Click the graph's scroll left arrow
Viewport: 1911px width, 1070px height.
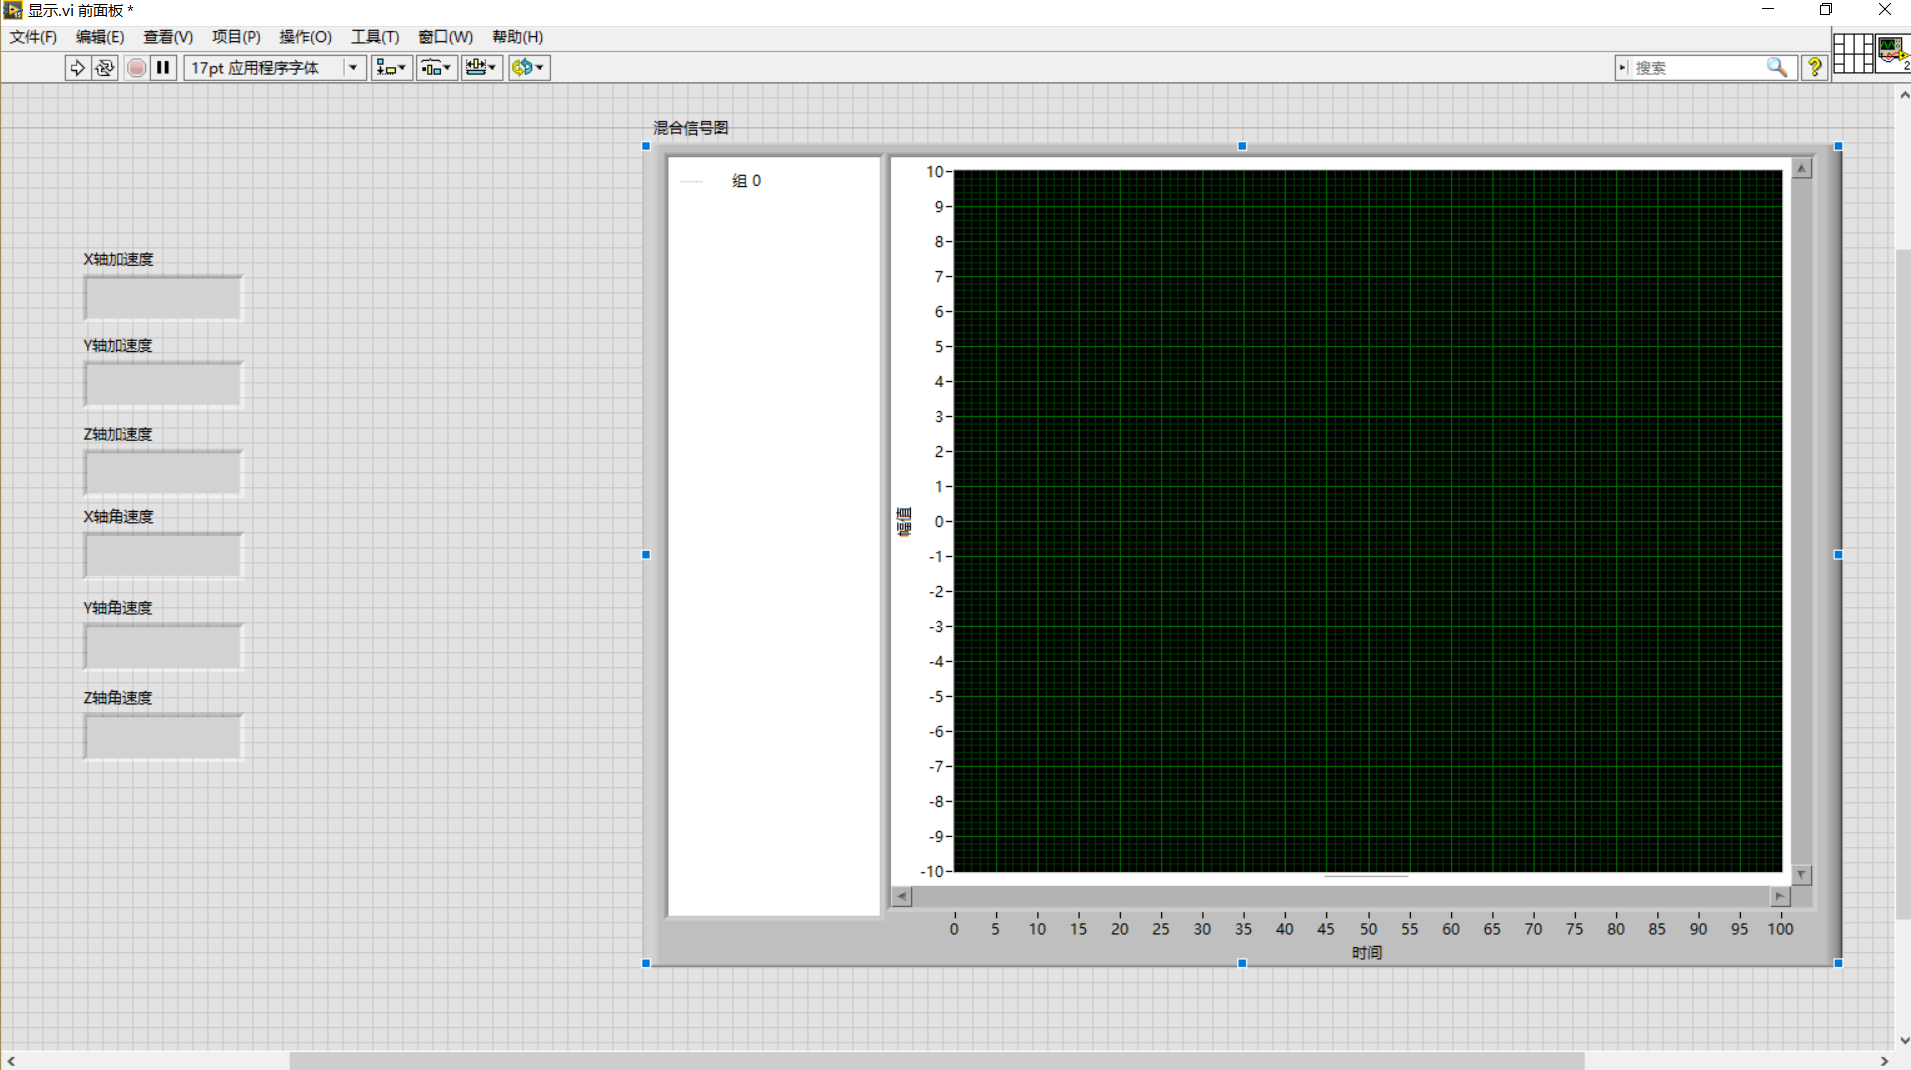pos(902,897)
